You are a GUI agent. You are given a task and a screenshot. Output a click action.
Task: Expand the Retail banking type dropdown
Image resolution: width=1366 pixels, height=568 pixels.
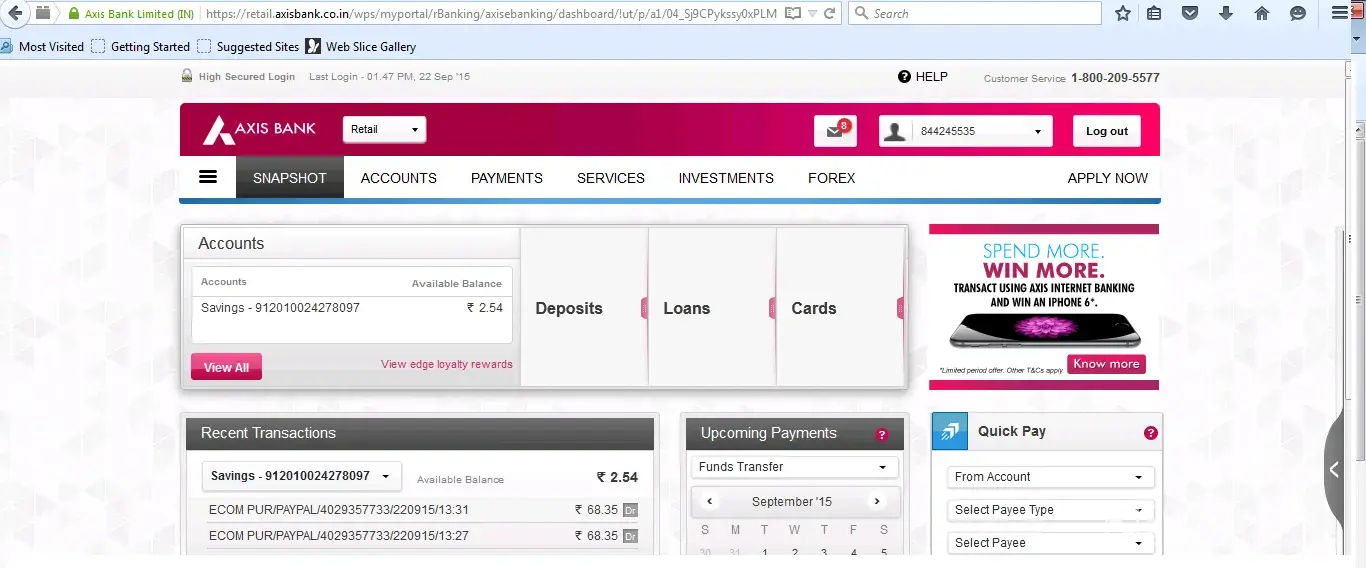[384, 130]
